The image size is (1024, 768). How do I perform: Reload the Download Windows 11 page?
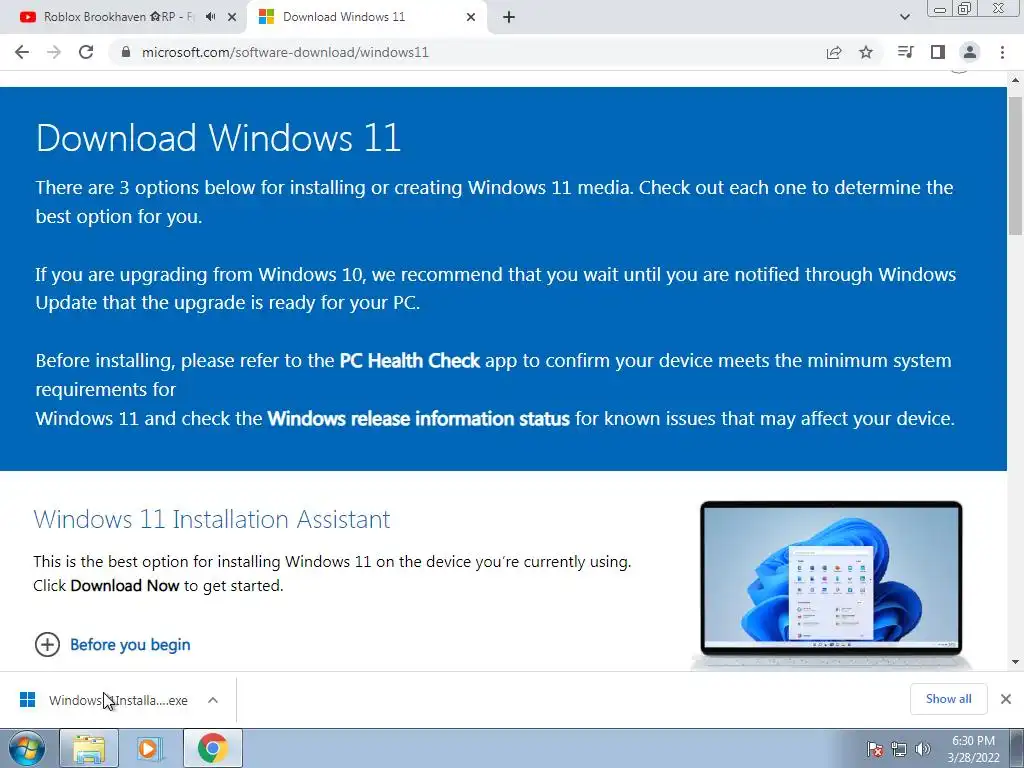(x=86, y=52)
